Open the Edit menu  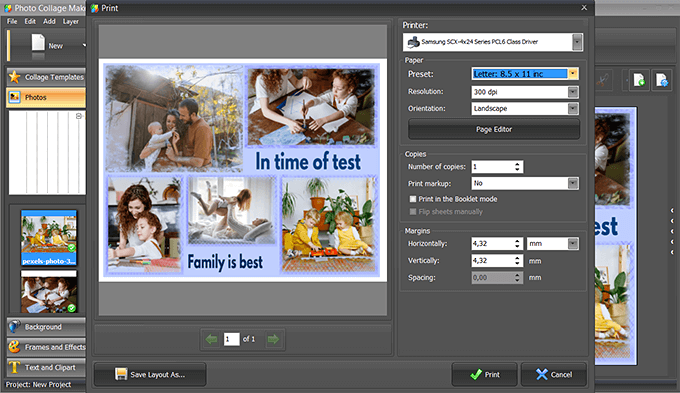click(30, 21)
